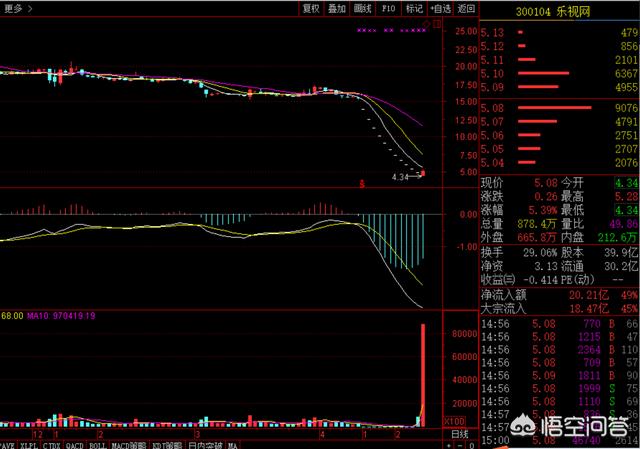
Task: Click the 标记 mark button
Action: pos(414,8)
